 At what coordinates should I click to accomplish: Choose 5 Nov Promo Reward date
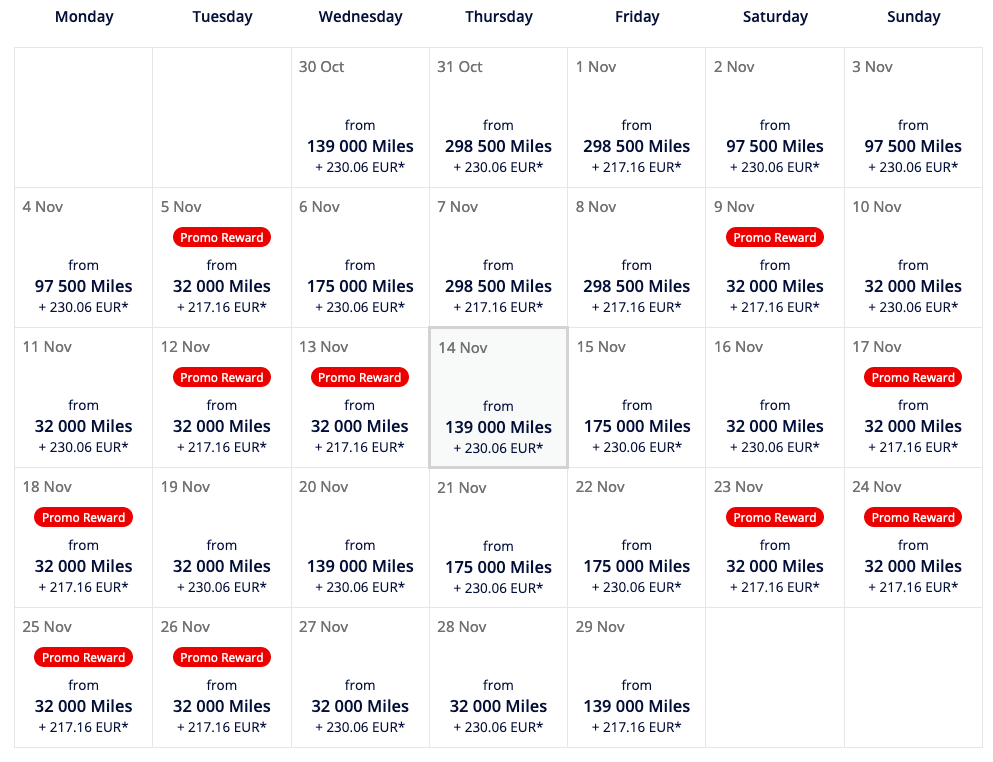tap(222, 258)
